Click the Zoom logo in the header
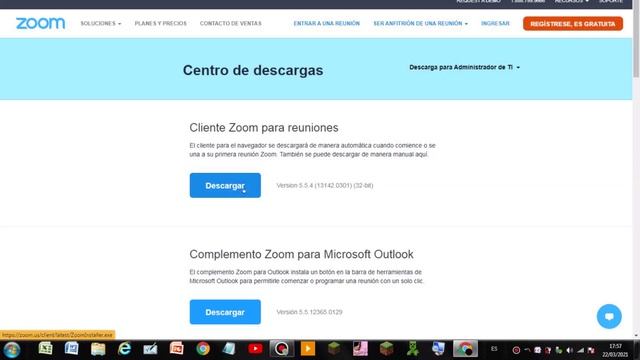Image resolution: width=640 pixels, height=360 pixels. point(40,23)
